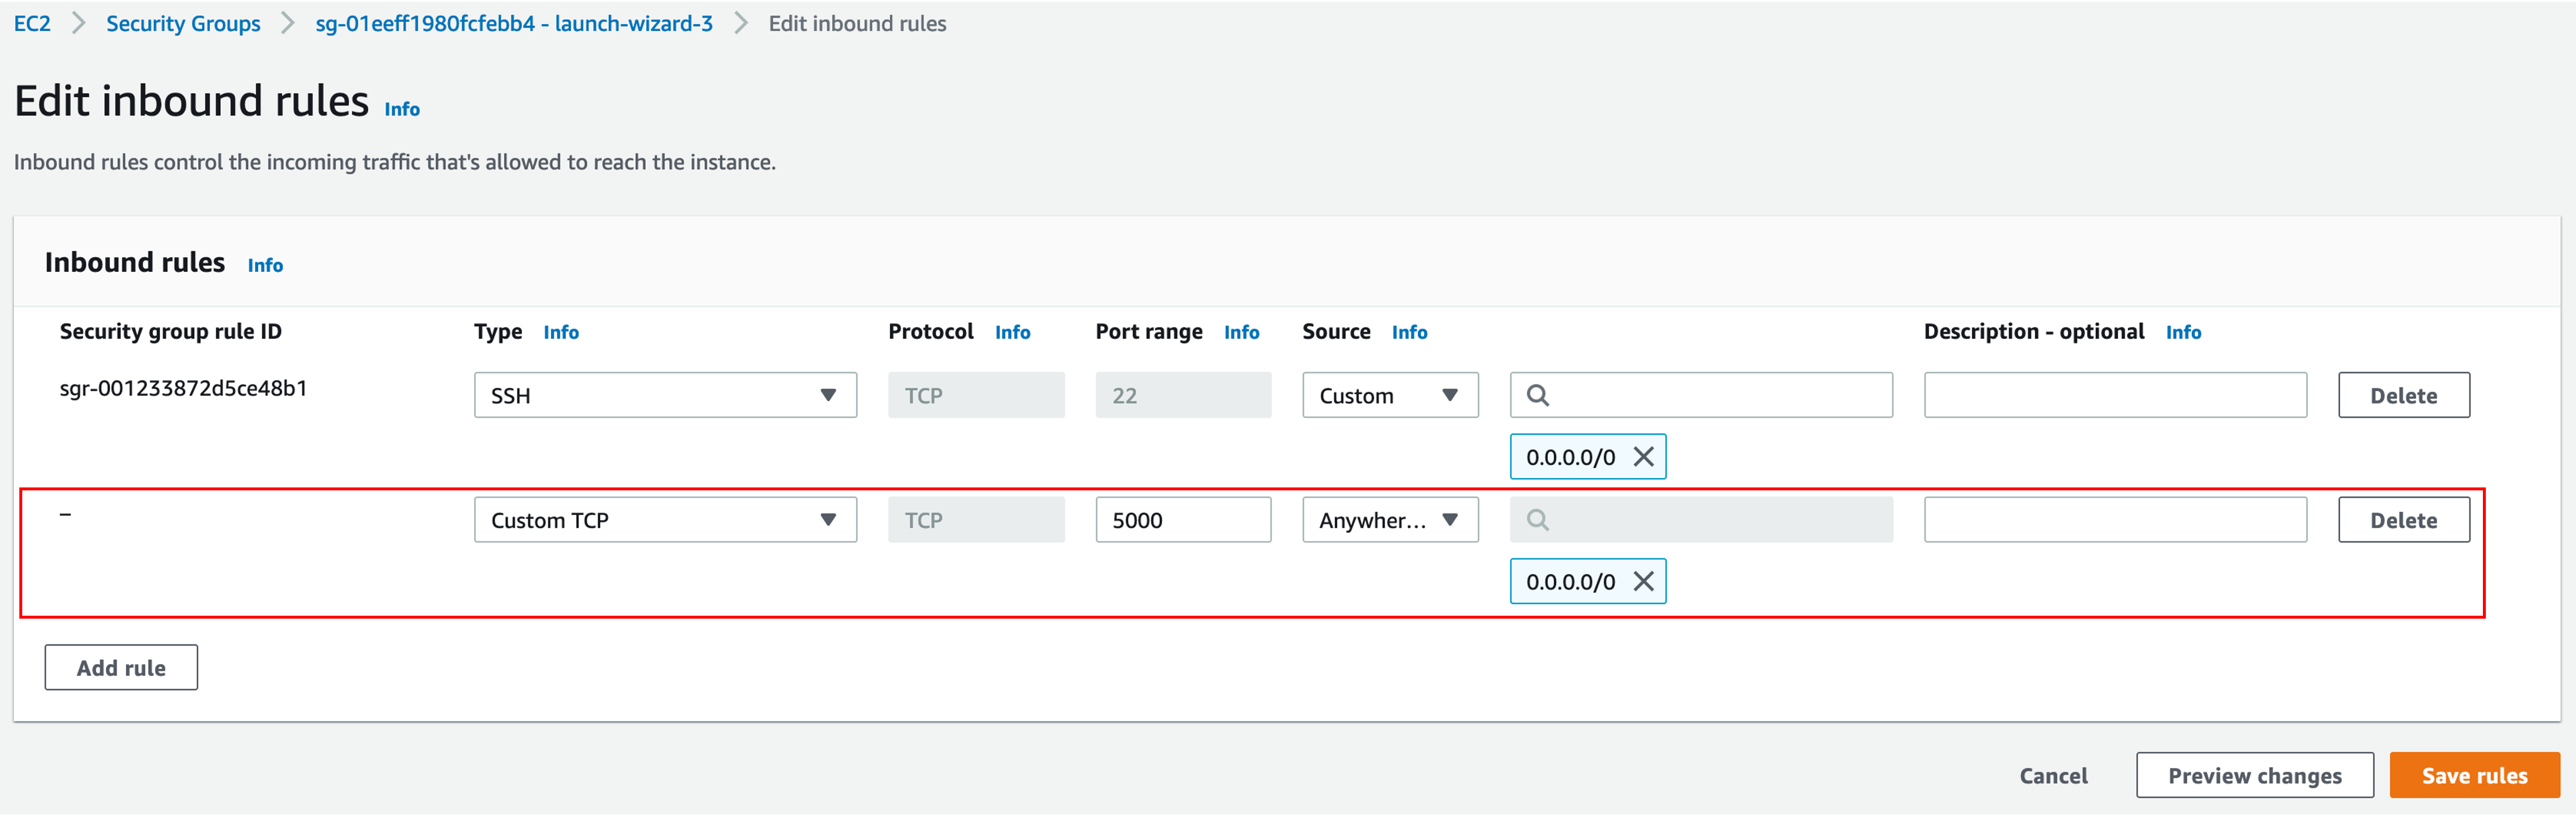Click the Info link next to the Type column
The image size is (2576, 816).
(x=561, y=332)
